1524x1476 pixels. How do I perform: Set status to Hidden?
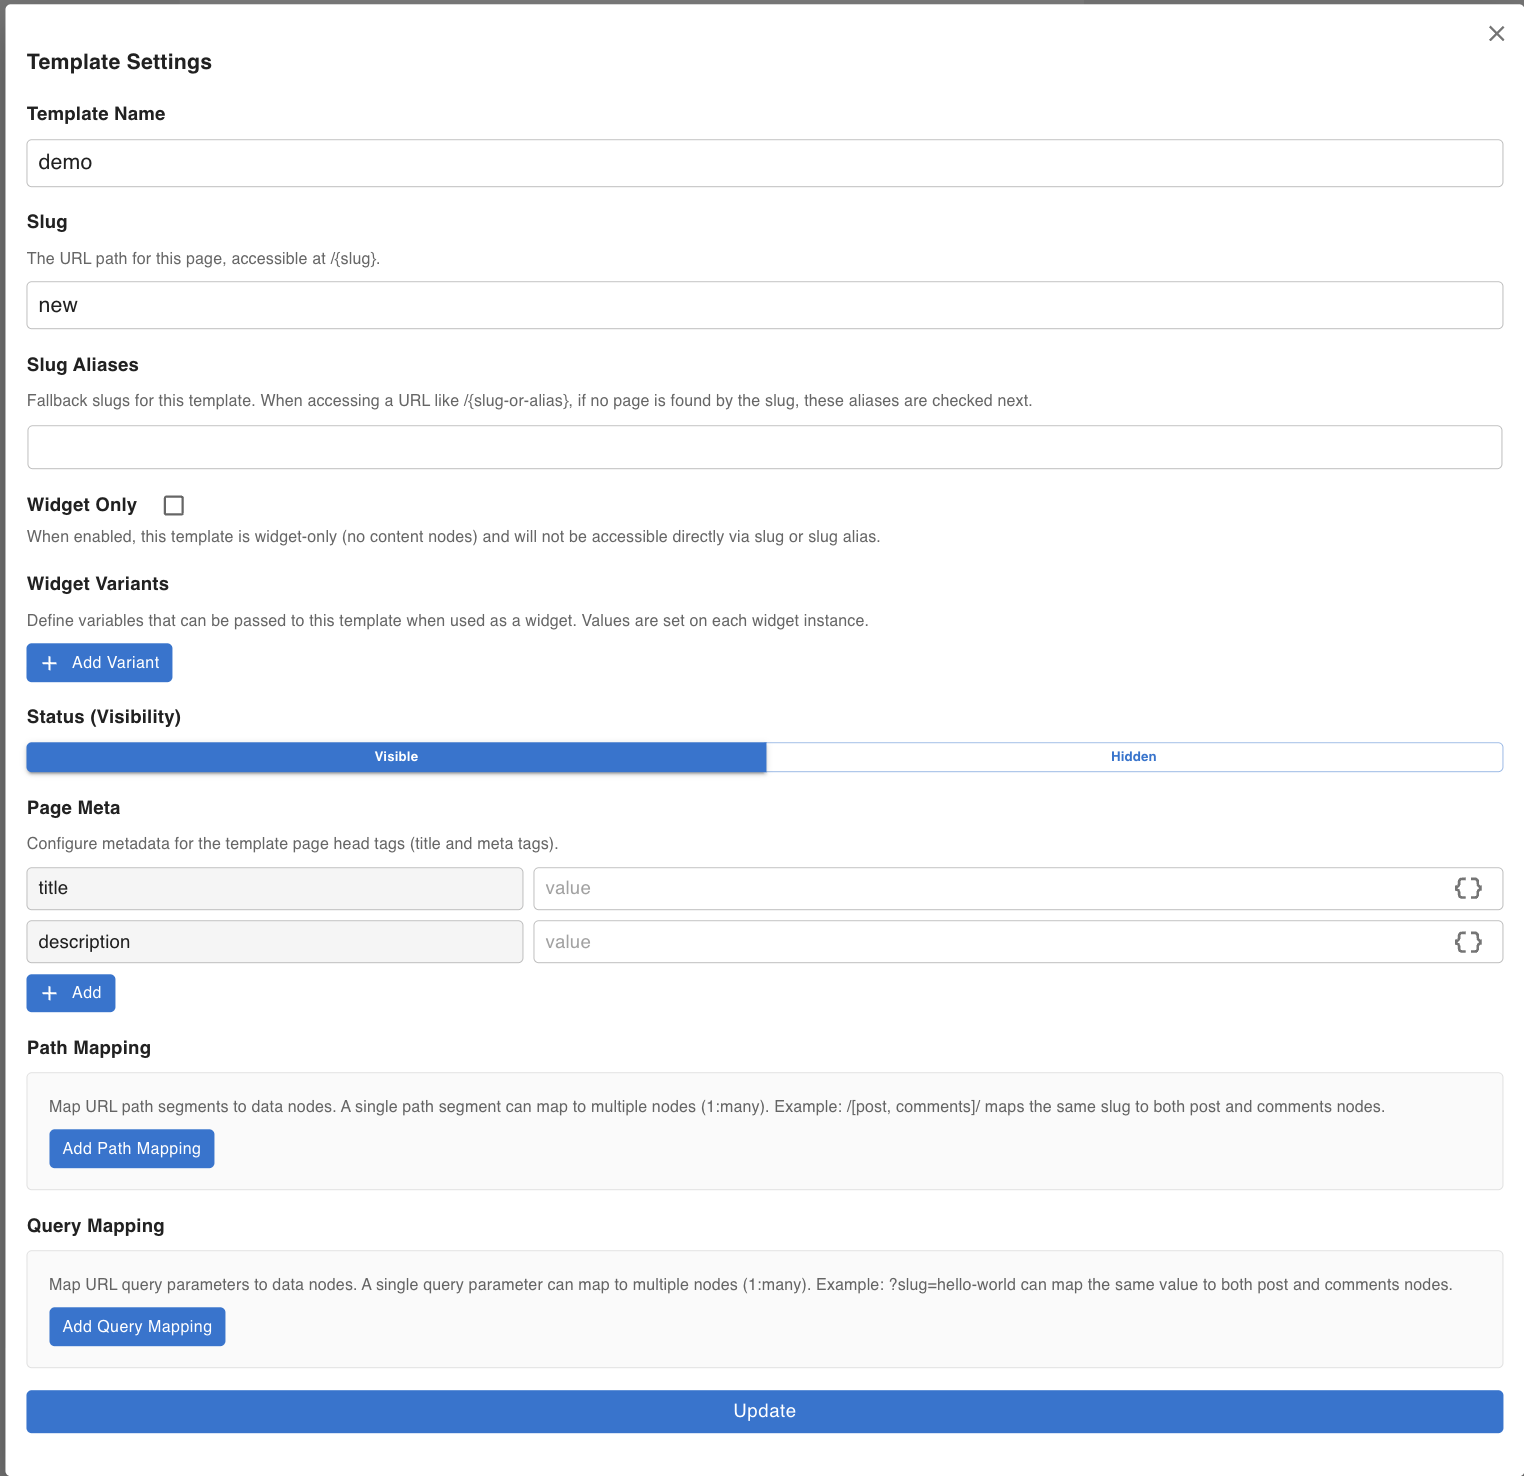point(1133,757)
